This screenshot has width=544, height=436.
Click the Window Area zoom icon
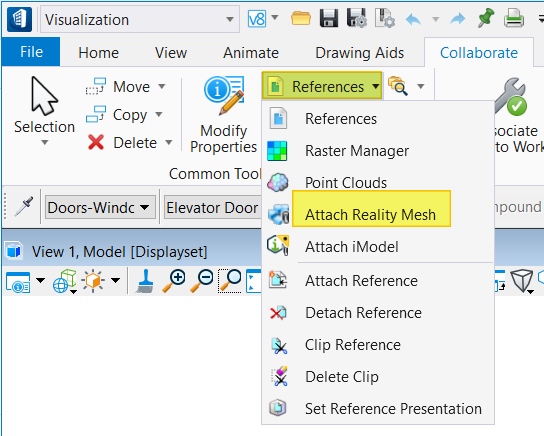click(230, 281)
